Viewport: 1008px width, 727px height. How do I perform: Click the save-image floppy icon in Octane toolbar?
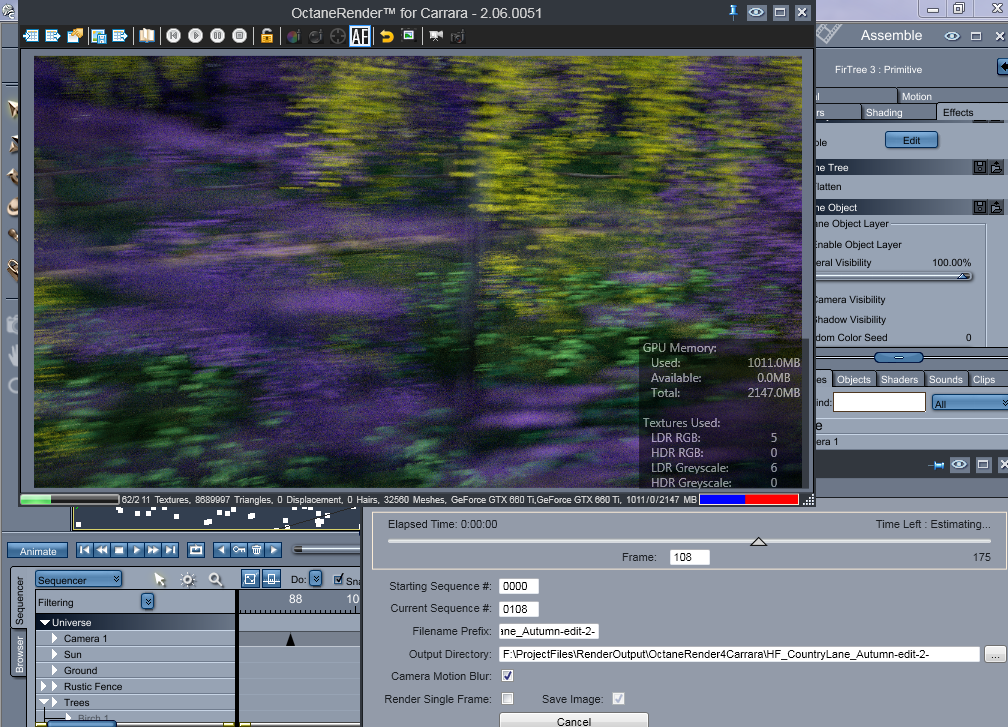98,36
